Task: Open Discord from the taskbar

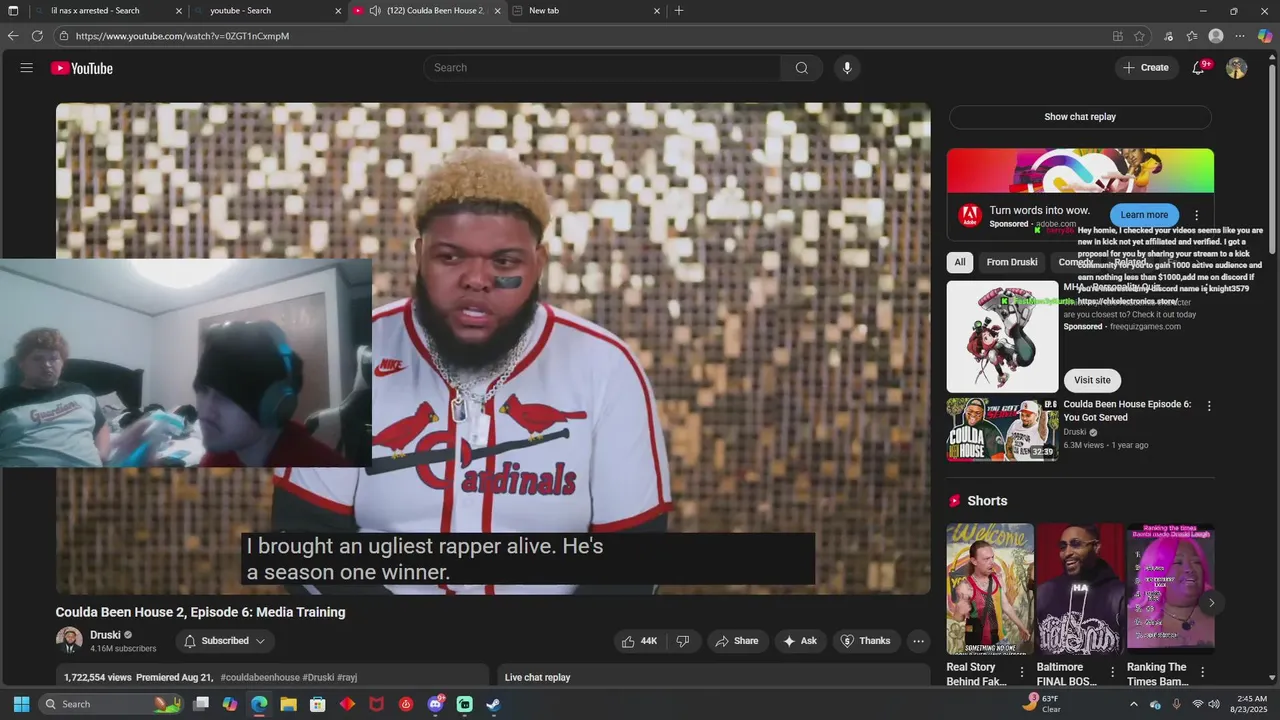Action: 435,704
